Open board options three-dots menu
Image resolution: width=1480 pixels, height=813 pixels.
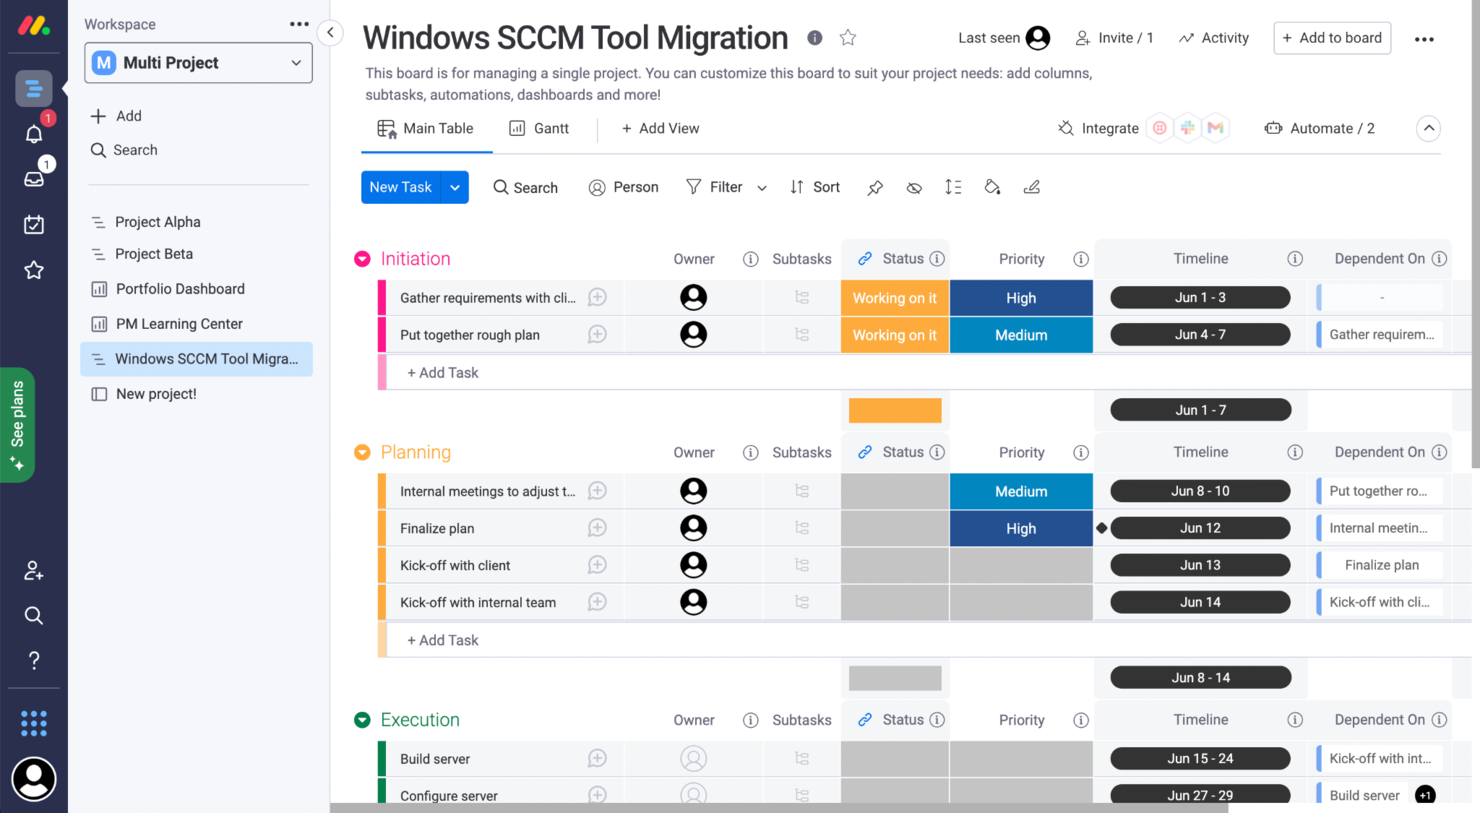[x=1424, y=39]
